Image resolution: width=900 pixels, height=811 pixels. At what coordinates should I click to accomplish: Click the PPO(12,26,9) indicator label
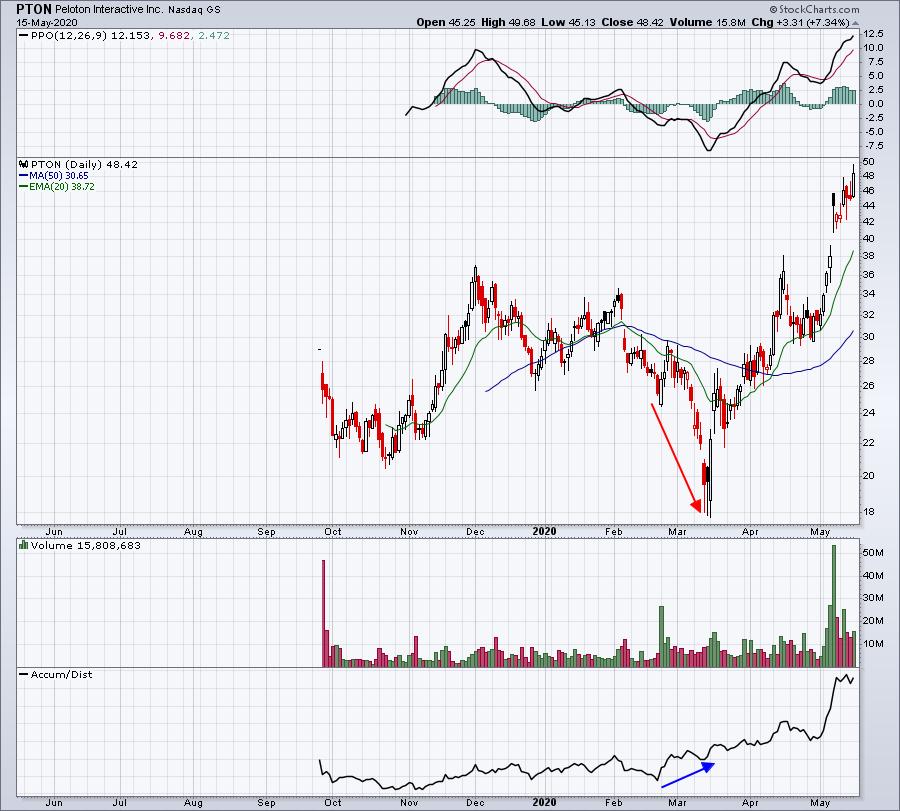tap(64, 36)
